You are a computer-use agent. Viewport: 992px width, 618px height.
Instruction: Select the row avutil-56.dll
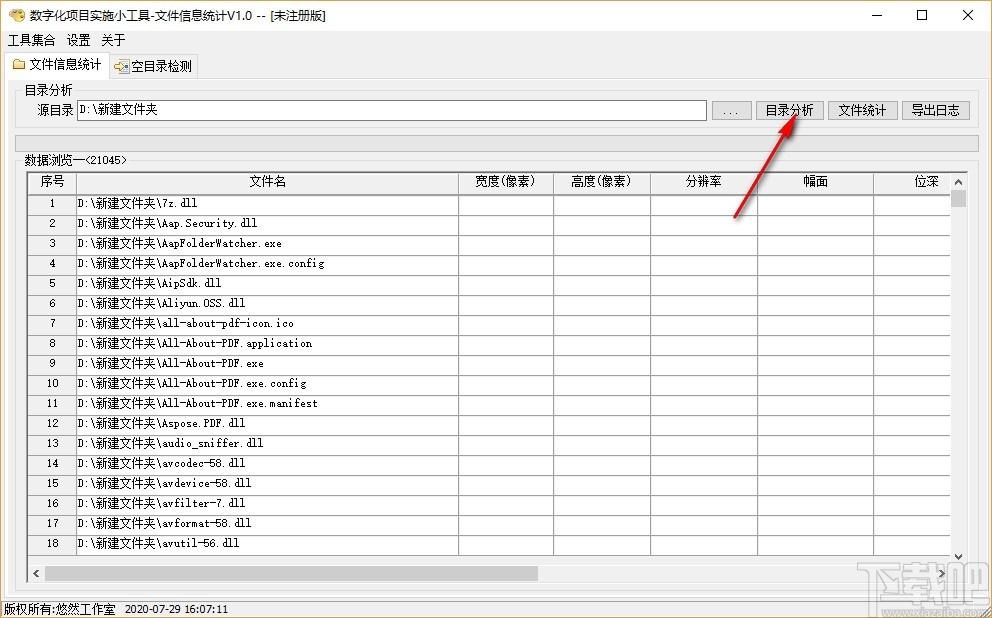489,543
